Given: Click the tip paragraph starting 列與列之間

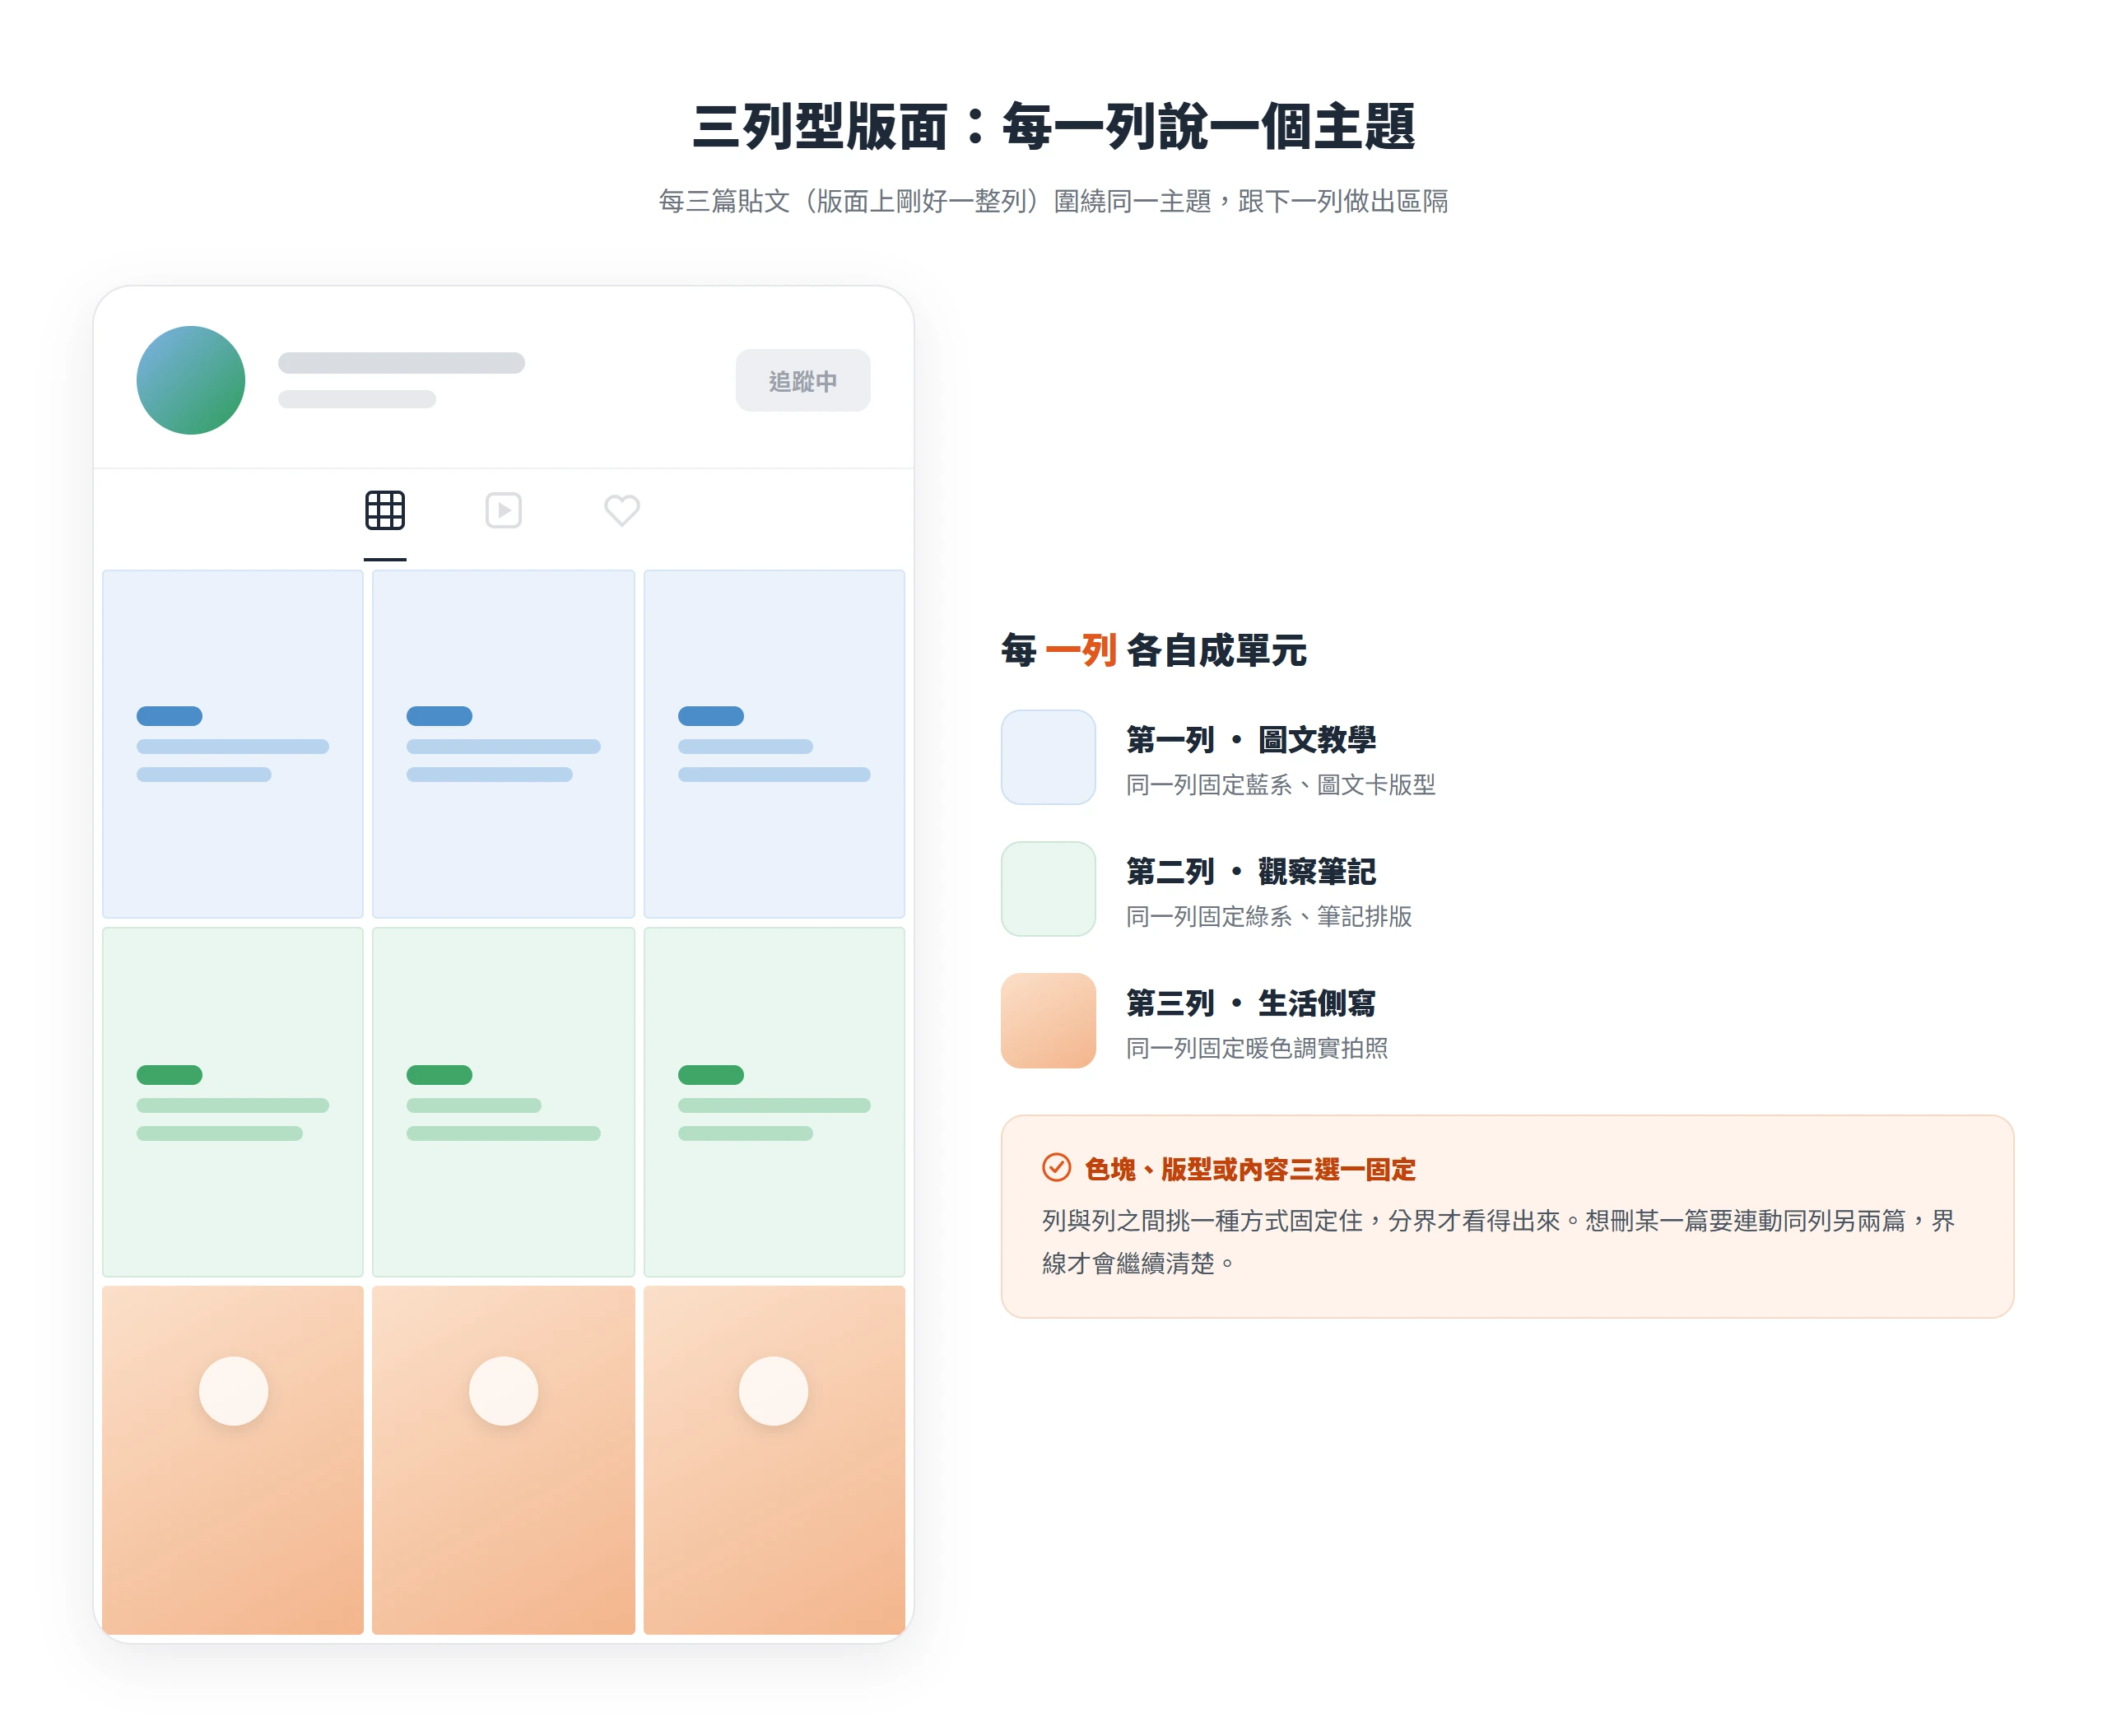Looking at the screenshot, I should point(1498,1242).
